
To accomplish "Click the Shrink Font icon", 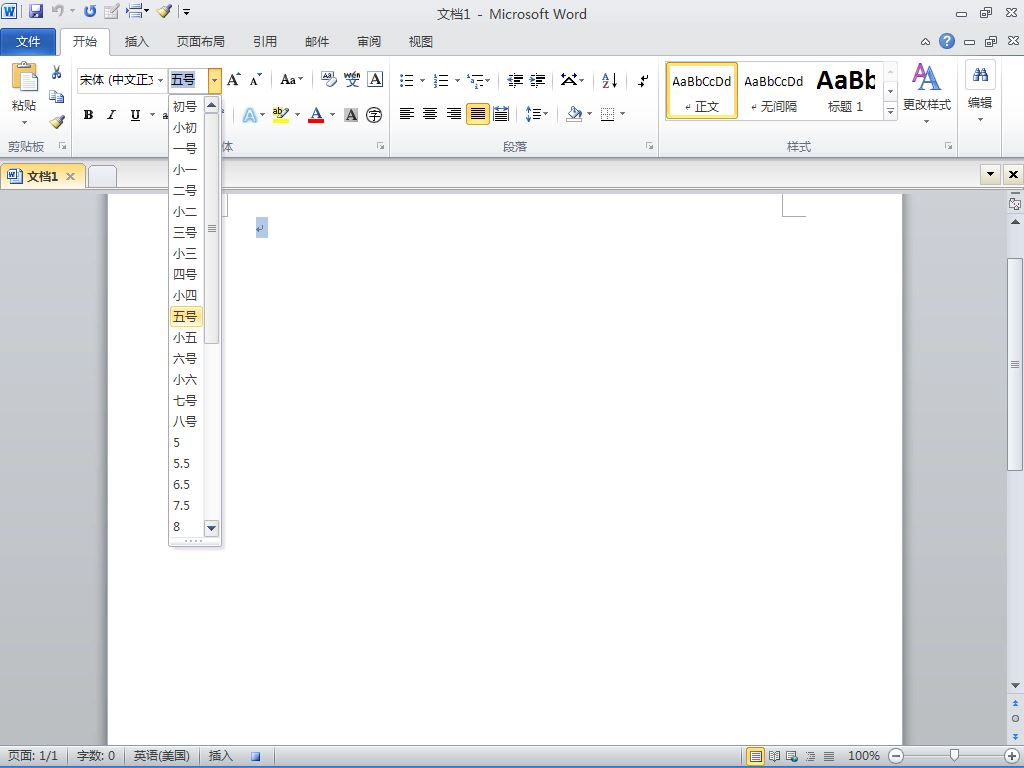I will click(x=256, y=80).
